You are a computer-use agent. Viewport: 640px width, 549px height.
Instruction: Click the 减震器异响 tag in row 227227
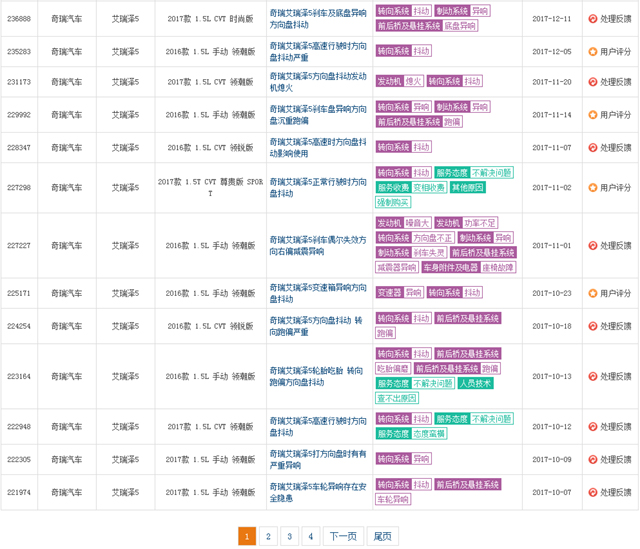click(x=397, y=268)
